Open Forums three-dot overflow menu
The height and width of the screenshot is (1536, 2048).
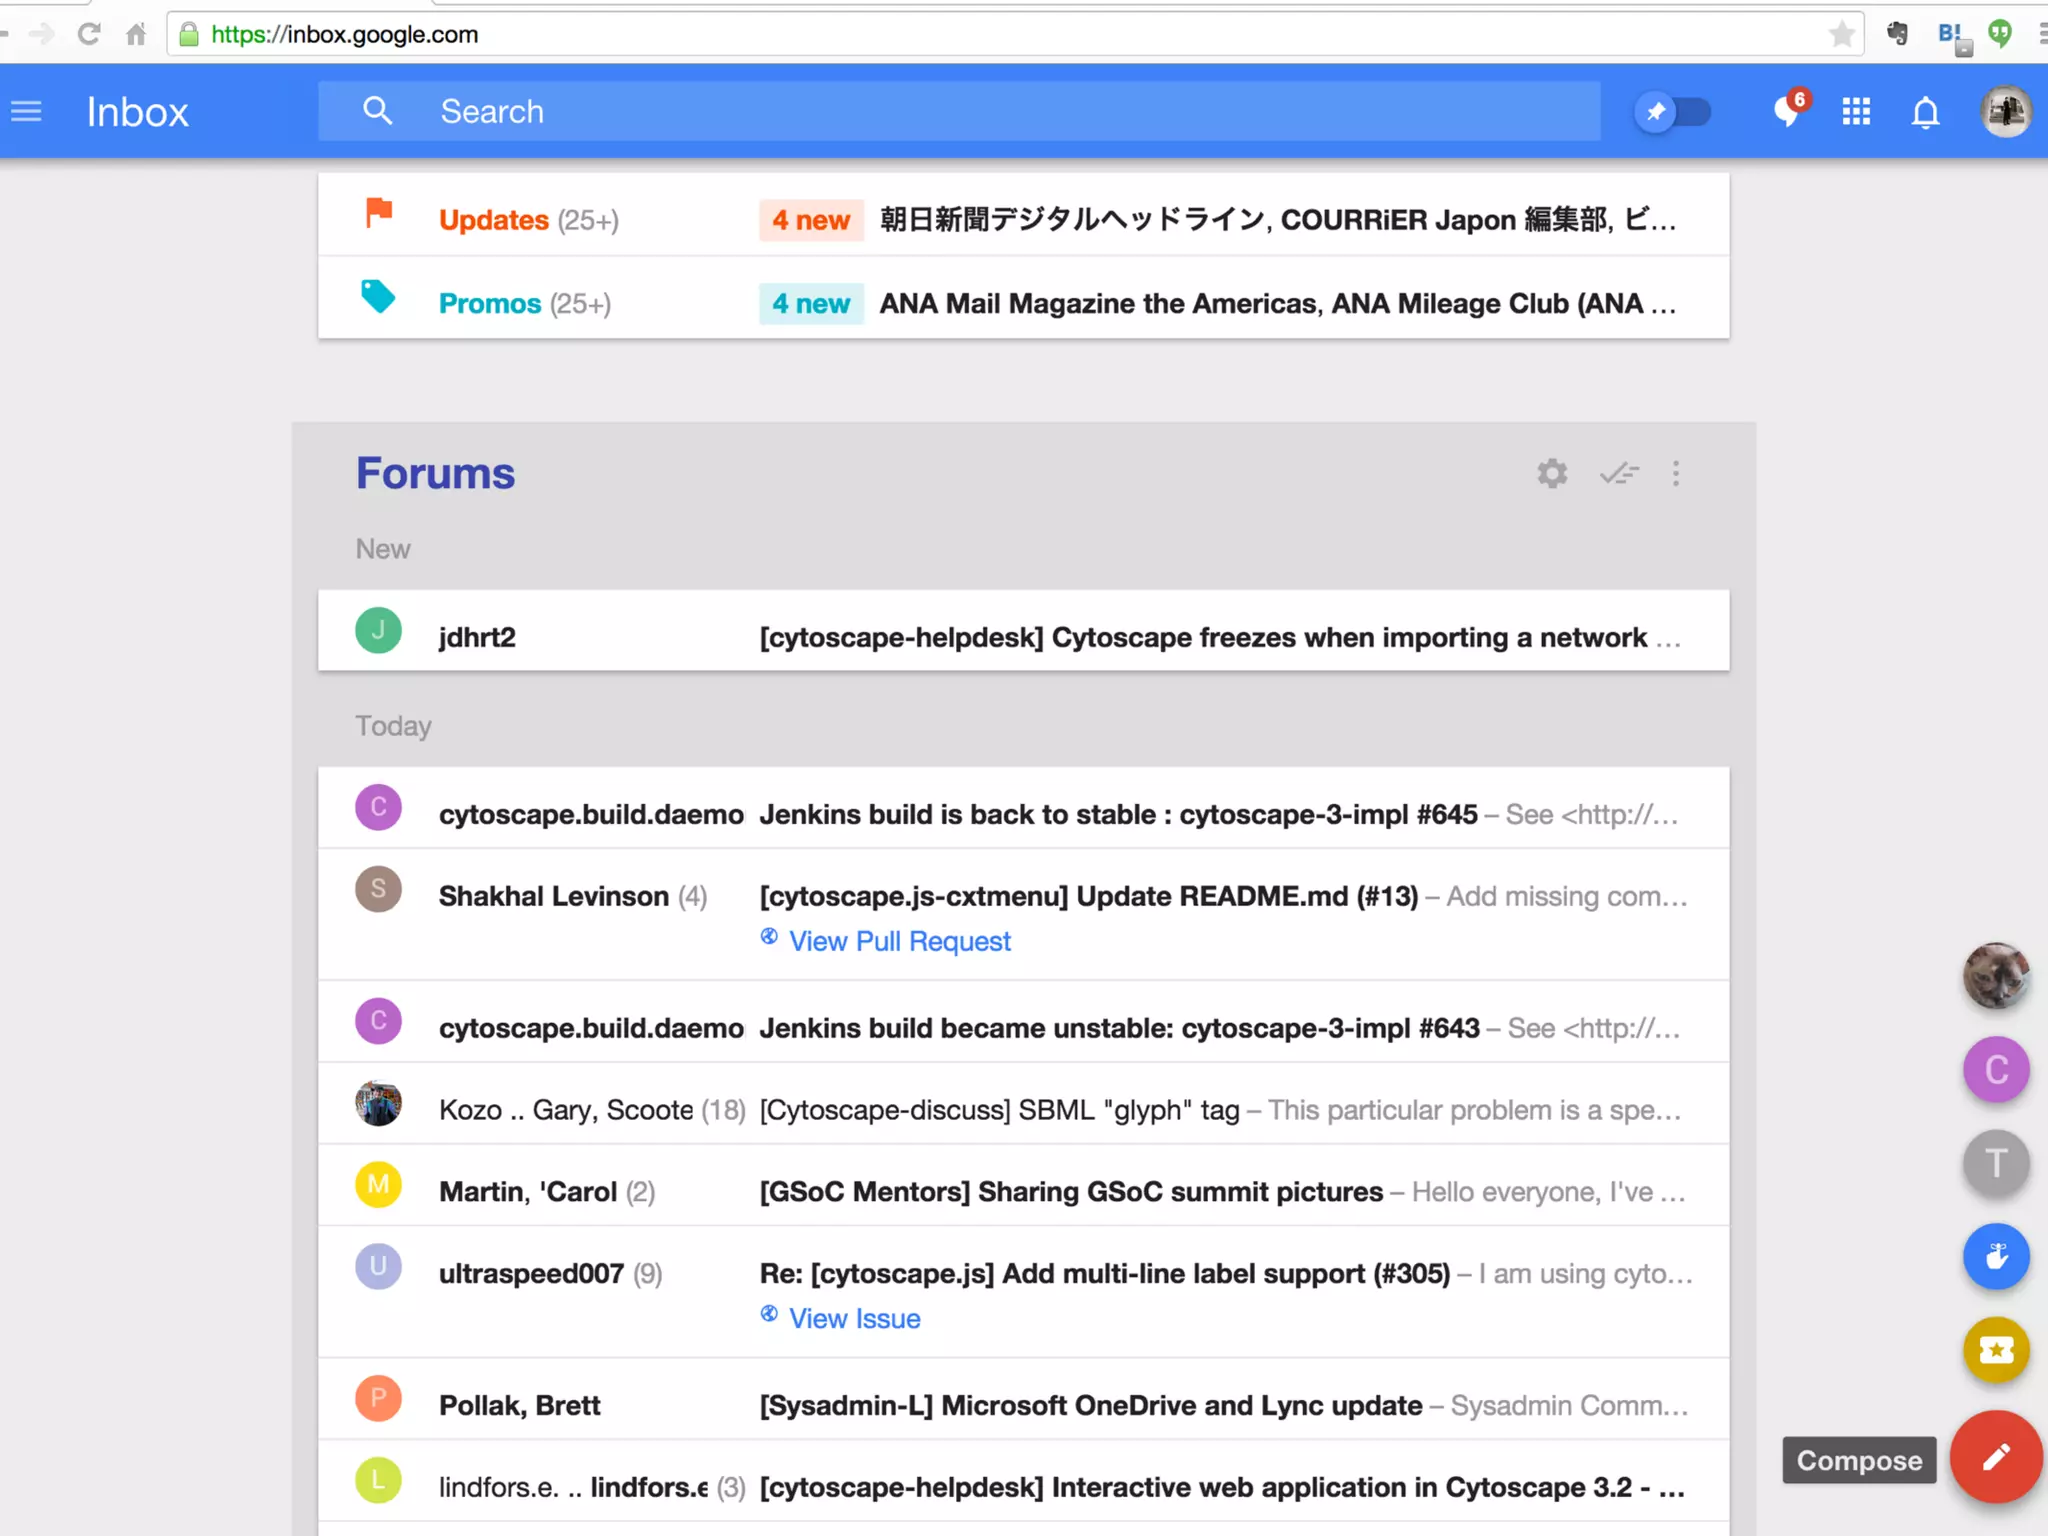(x=1676, y=473)
